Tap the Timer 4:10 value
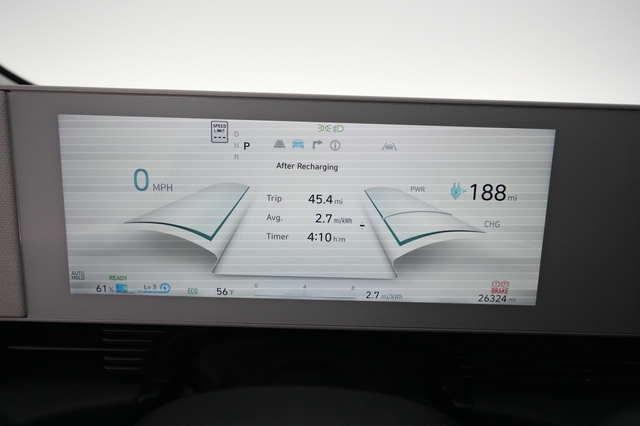The image size is (640, 426). (x=326, y=237)
